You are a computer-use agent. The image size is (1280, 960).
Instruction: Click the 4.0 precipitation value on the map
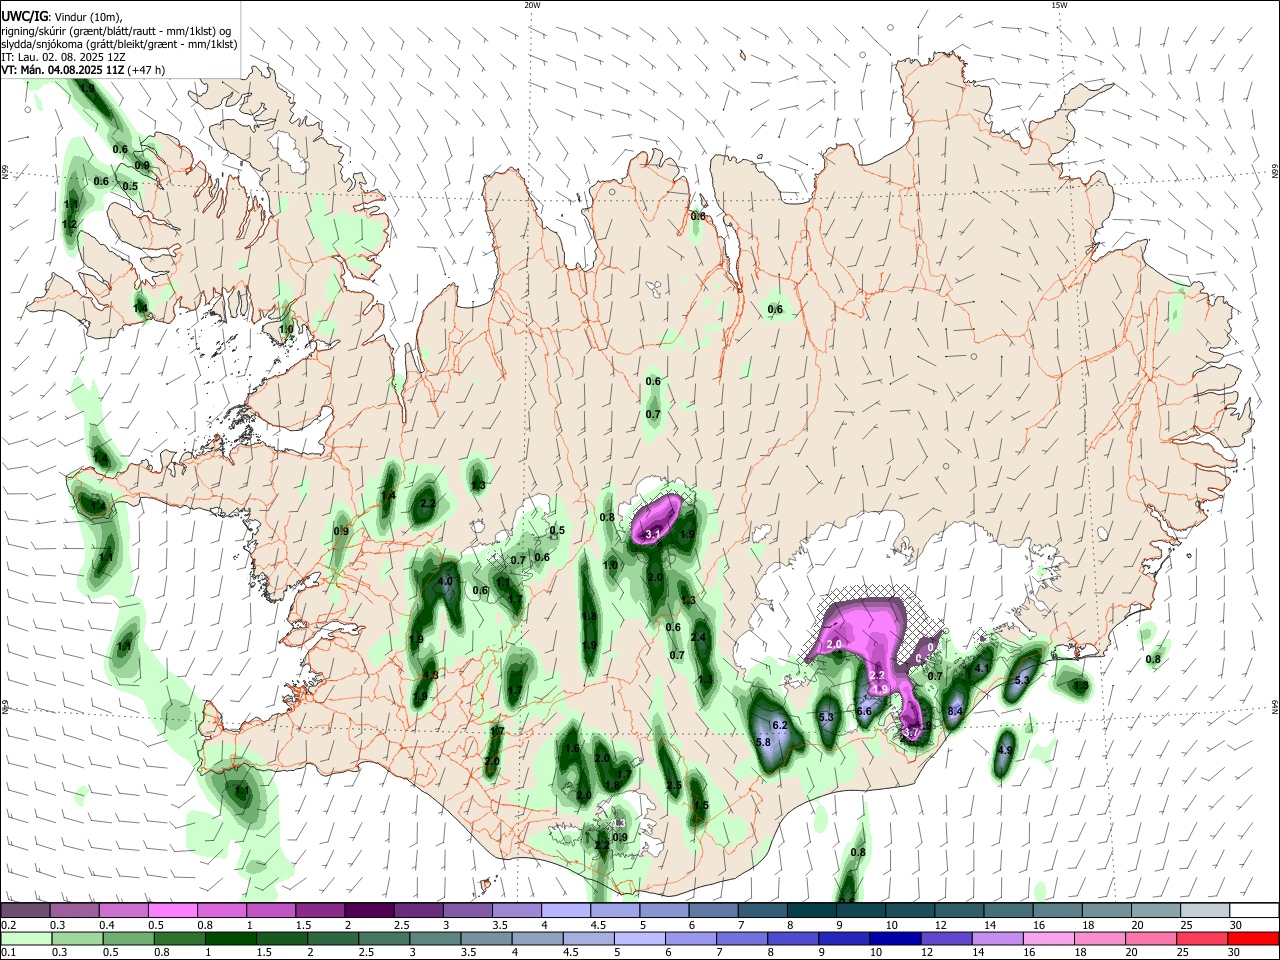click(x=446, y=581)
